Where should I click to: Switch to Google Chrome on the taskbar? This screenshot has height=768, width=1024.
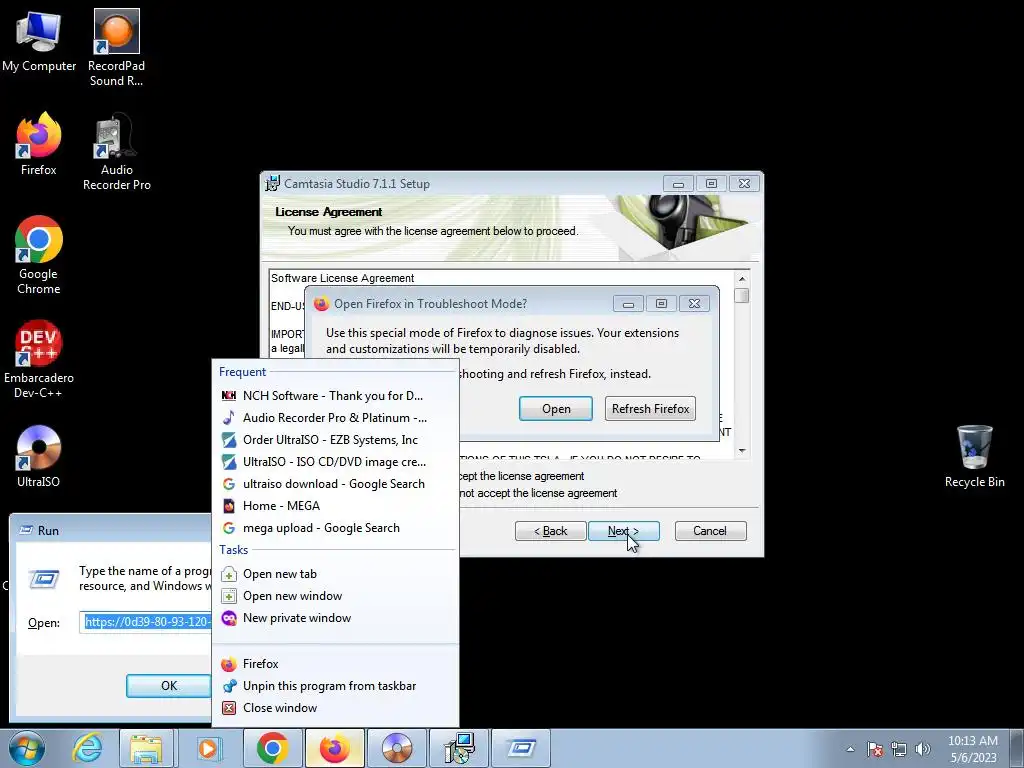point(272,748)
